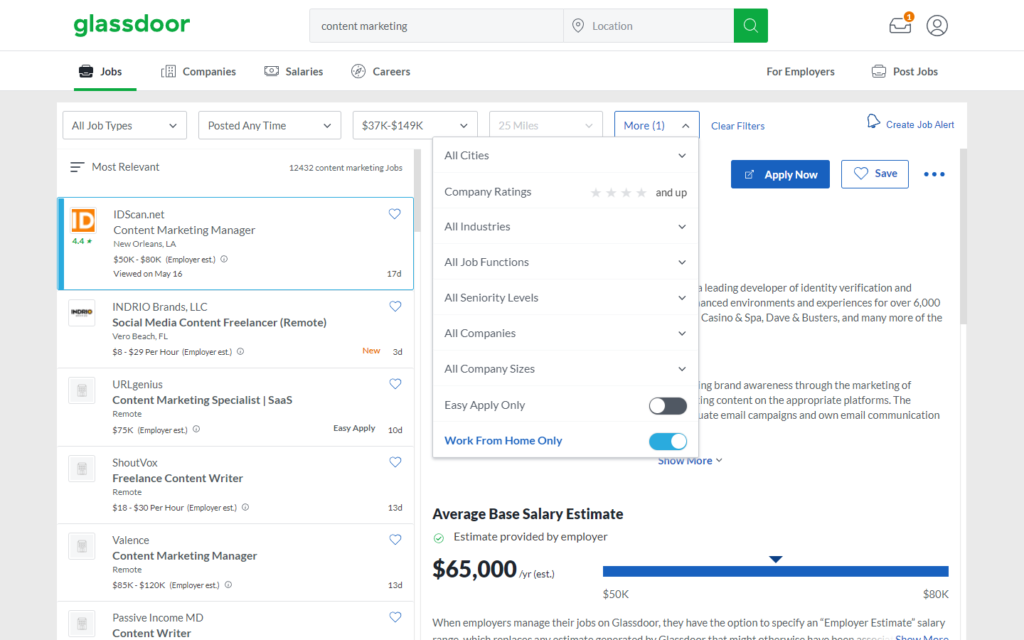Expand All Company Sizes filter
The image size is (1024, 640).
[x=566, y=369]
